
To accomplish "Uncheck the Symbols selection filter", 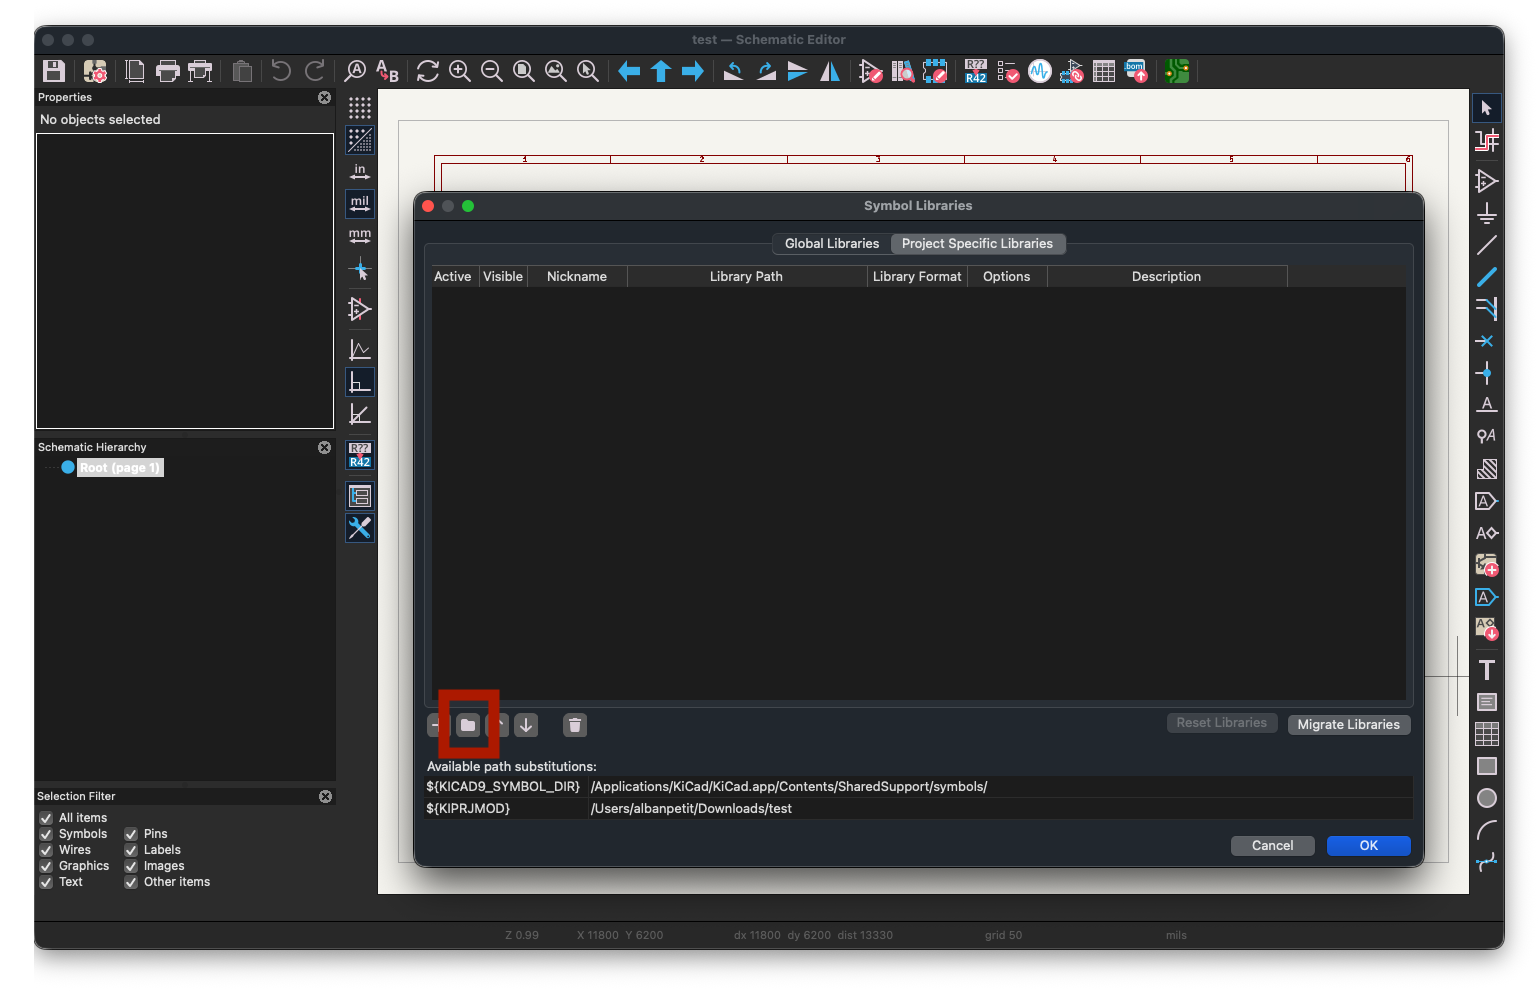I will point(46,834).
